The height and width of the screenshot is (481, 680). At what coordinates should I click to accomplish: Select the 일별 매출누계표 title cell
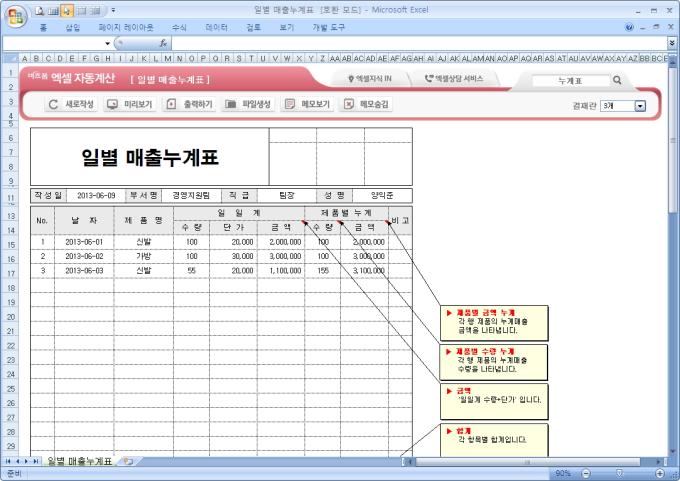pyautogui.click(x=150, y=157)
